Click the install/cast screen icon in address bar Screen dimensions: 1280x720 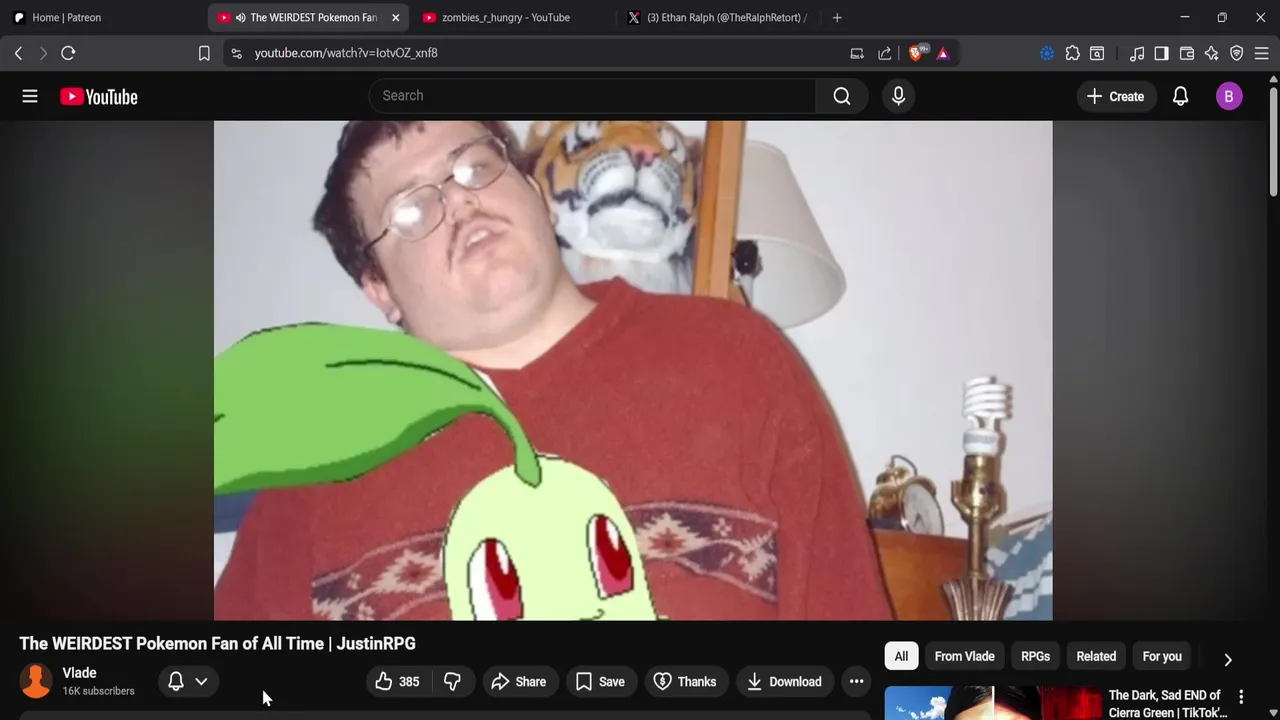(x=857, y=53)
